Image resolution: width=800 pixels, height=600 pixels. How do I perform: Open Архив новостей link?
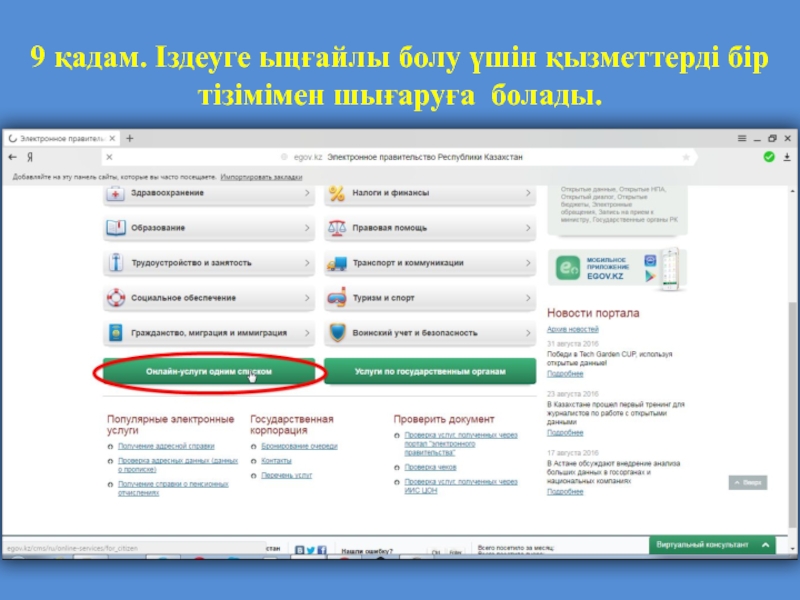pos(572,329)
